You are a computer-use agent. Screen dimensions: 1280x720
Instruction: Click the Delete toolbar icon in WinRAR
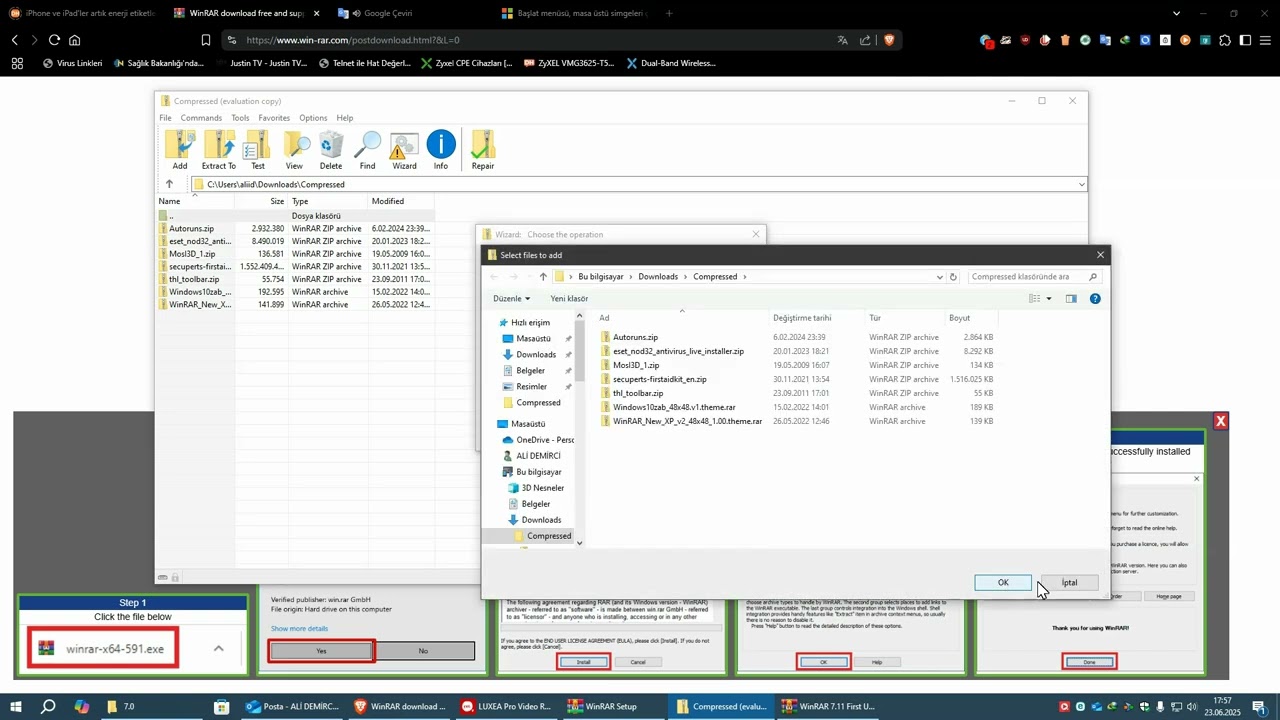[331, 150]
